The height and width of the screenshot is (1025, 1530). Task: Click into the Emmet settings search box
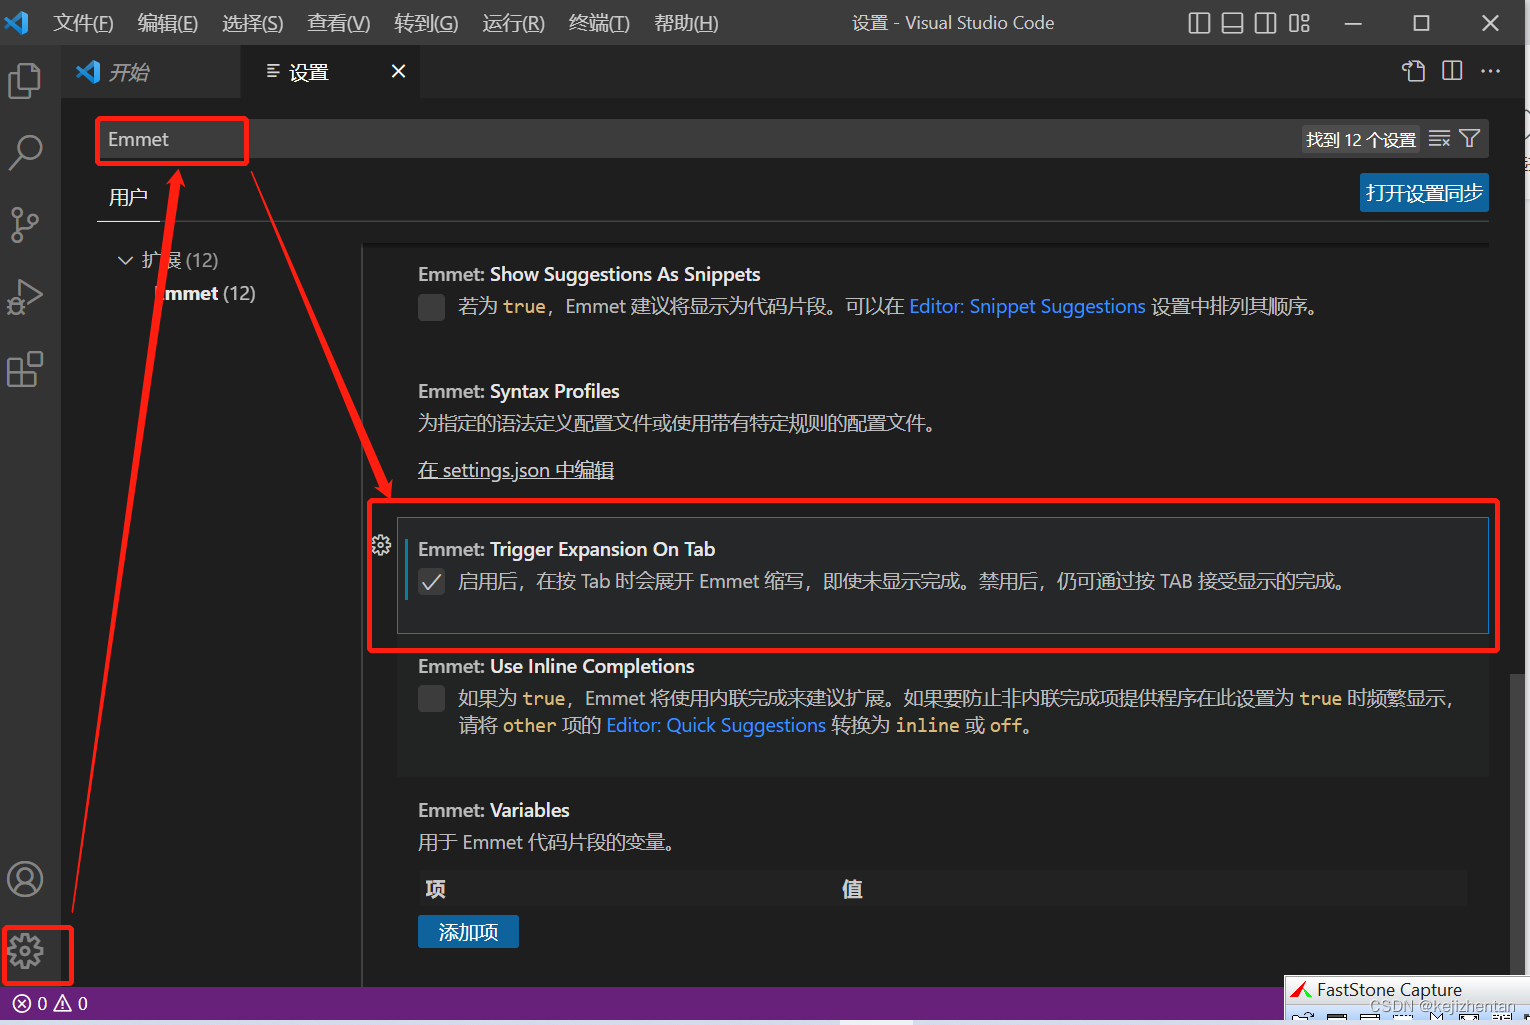click(x=700, y=139)
